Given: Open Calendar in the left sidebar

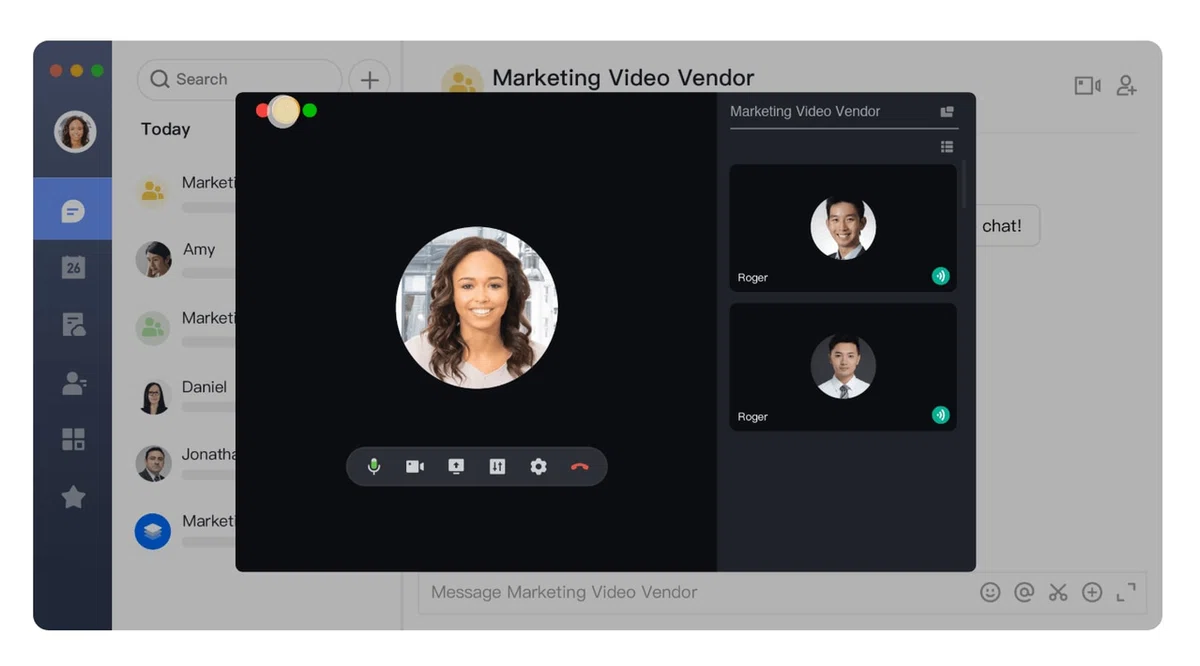Looking at the screenshot, I should 73,267.
